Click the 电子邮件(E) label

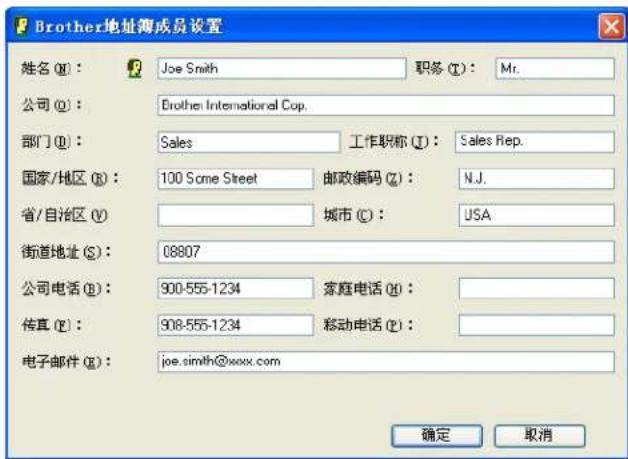coord(66,362)
